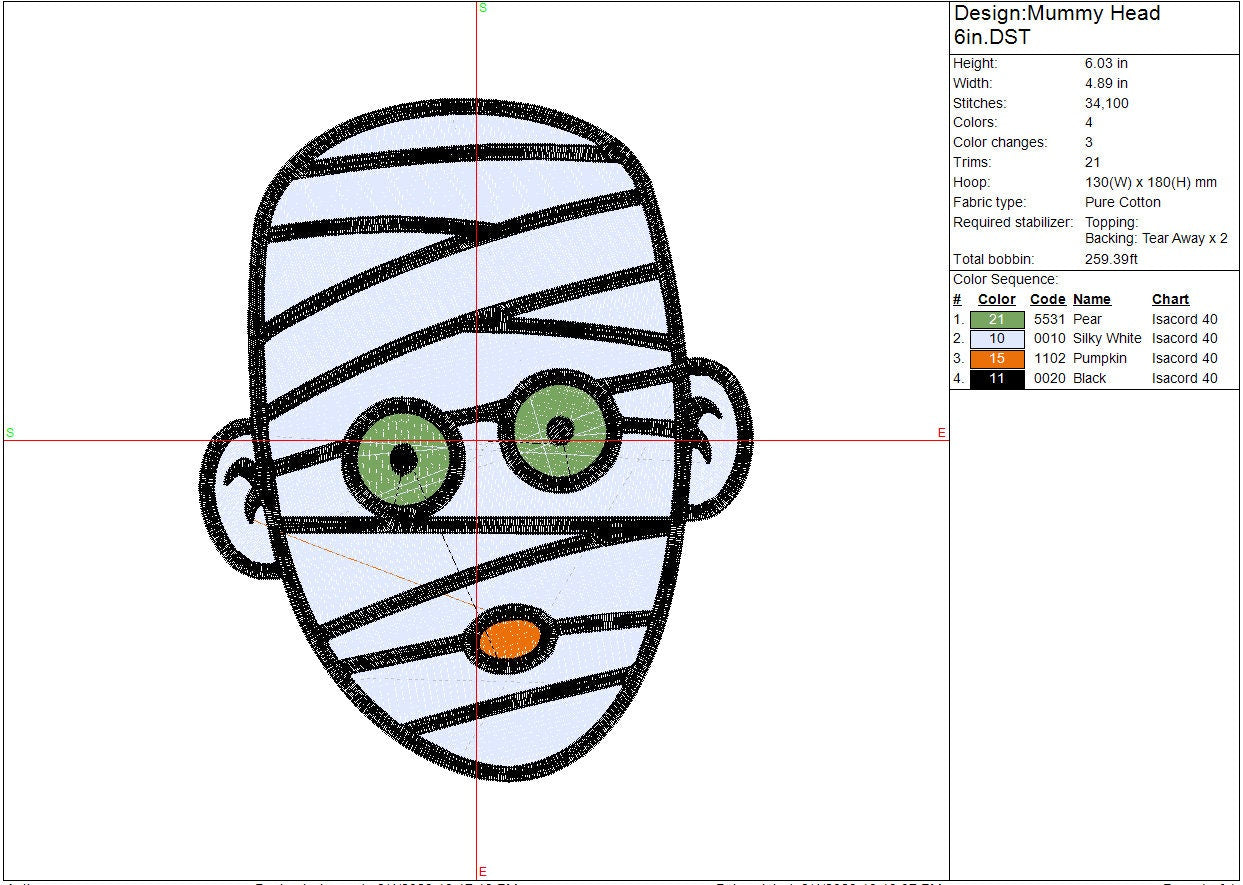Select the Silky White color swatch
The width and height of the screenshot is (1243, 885).
[x=997, y=339]
